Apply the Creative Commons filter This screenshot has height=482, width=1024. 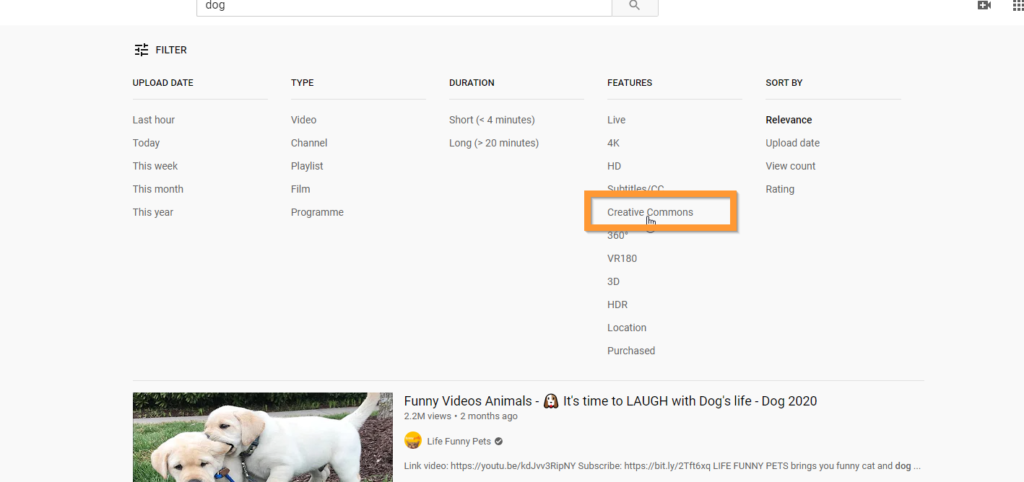650,212
